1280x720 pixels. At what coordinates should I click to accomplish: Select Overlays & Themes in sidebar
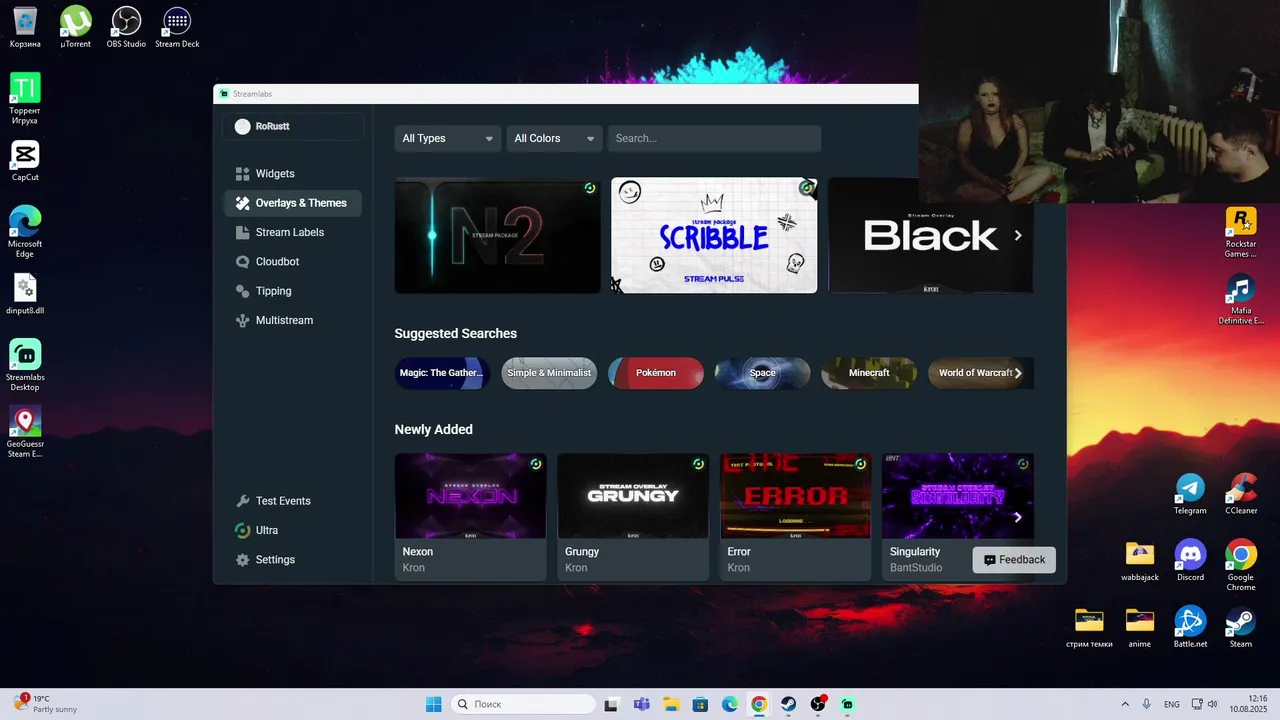[x=292, y=203]
